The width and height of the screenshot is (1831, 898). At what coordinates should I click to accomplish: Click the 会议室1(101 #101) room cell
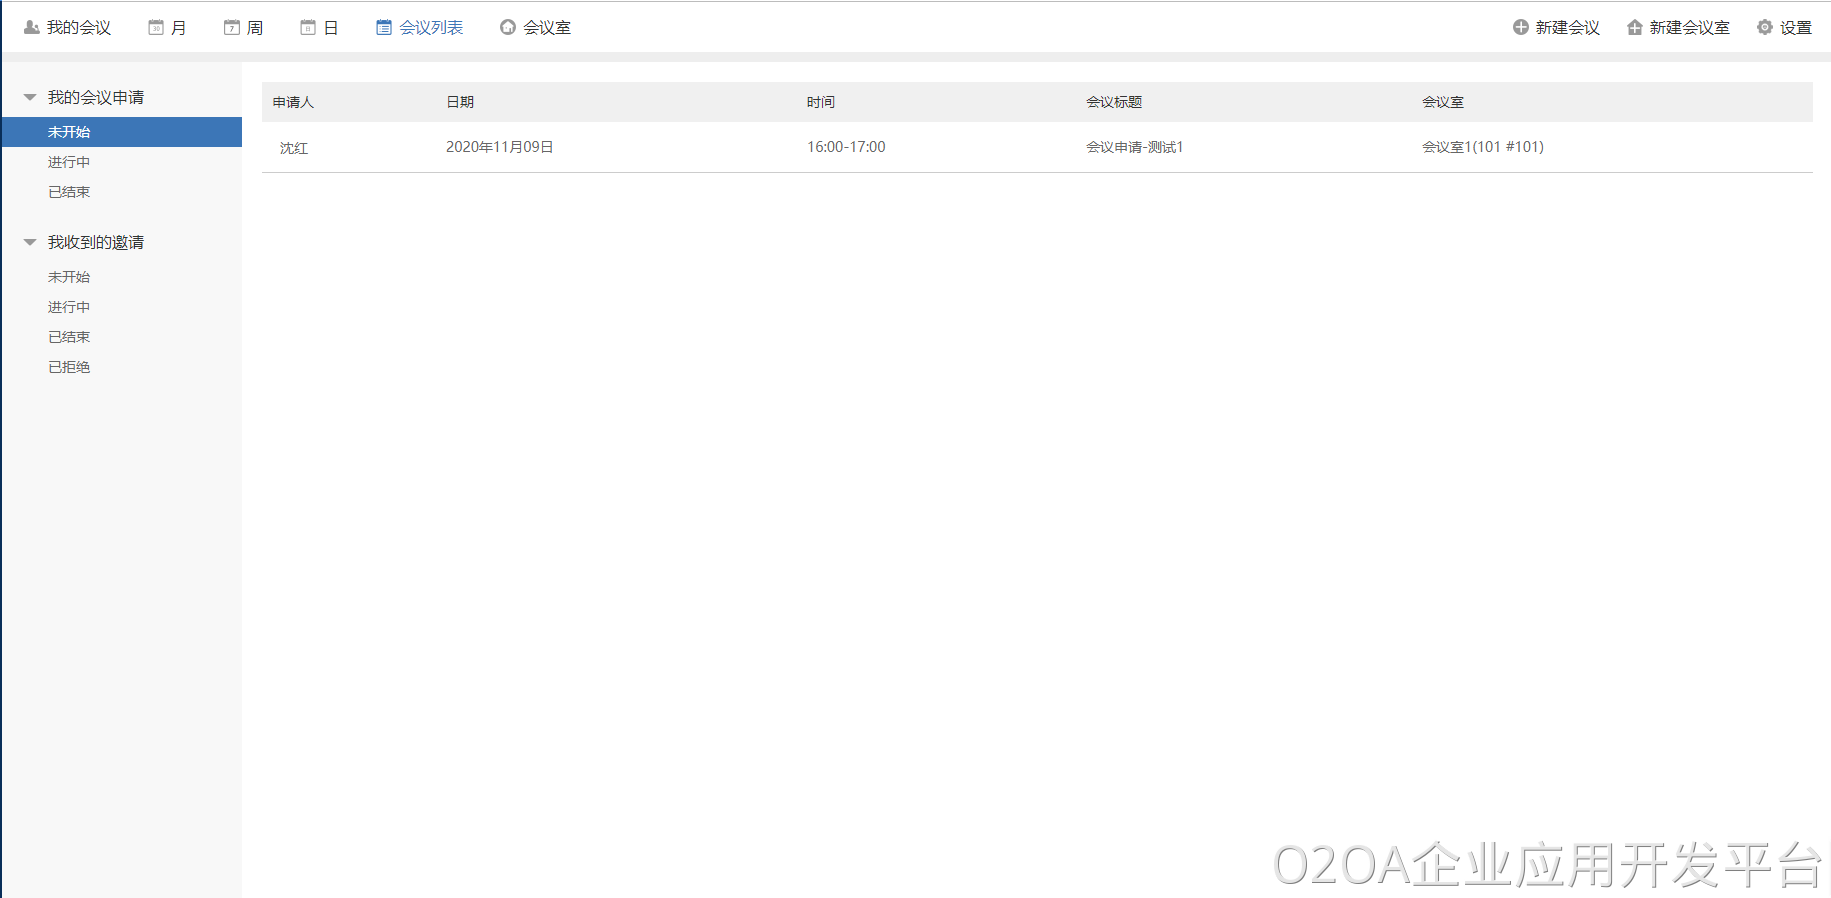pos(1482,147)
